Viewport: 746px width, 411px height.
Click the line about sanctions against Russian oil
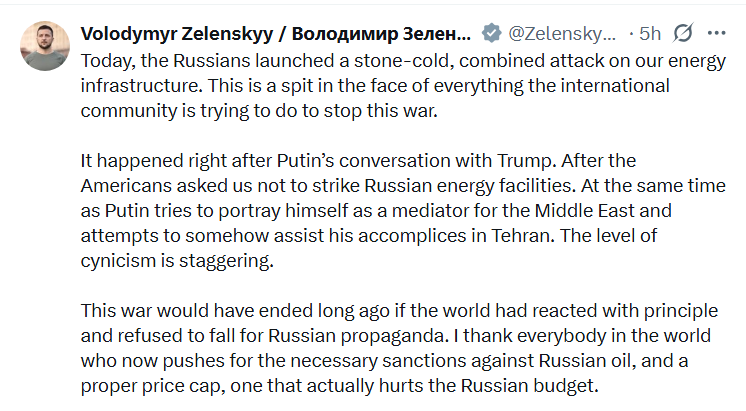[x=384, y=361]
